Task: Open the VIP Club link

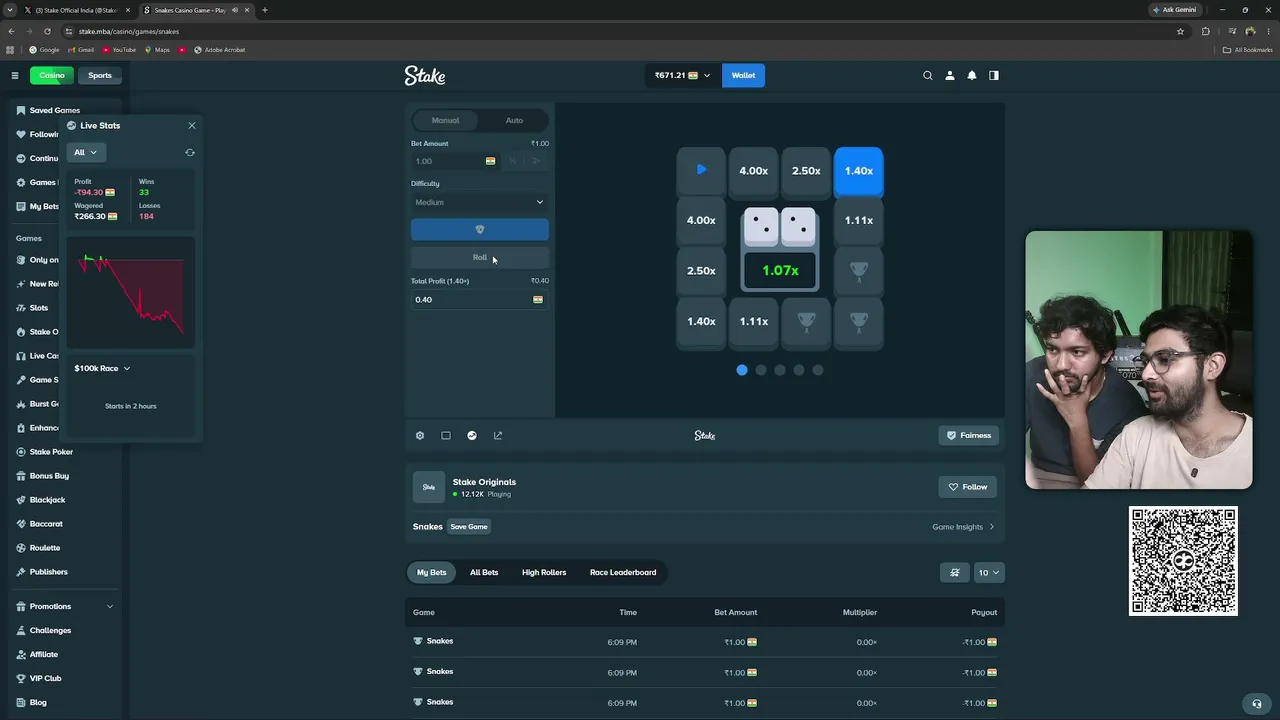Action: [x=39, y=678]
